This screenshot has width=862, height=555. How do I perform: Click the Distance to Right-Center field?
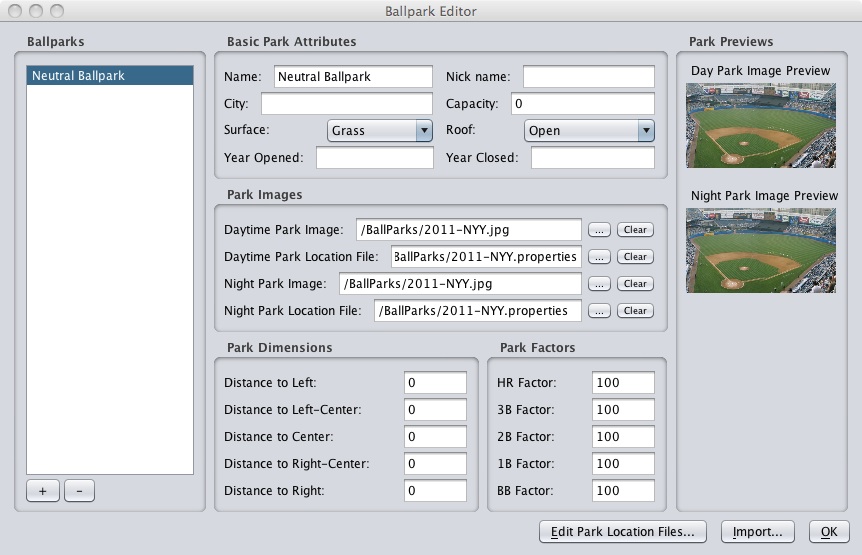(x=435, y=463)
